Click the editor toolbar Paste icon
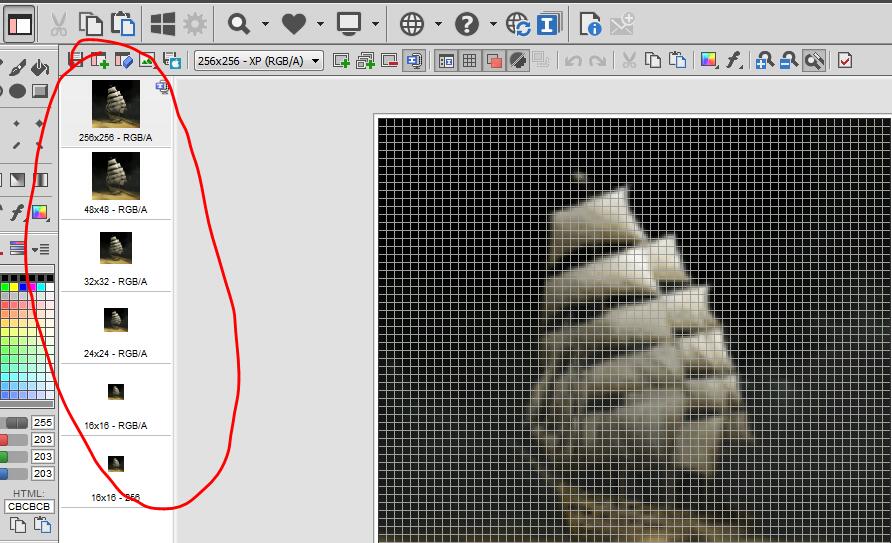 (x=677, y=60)
